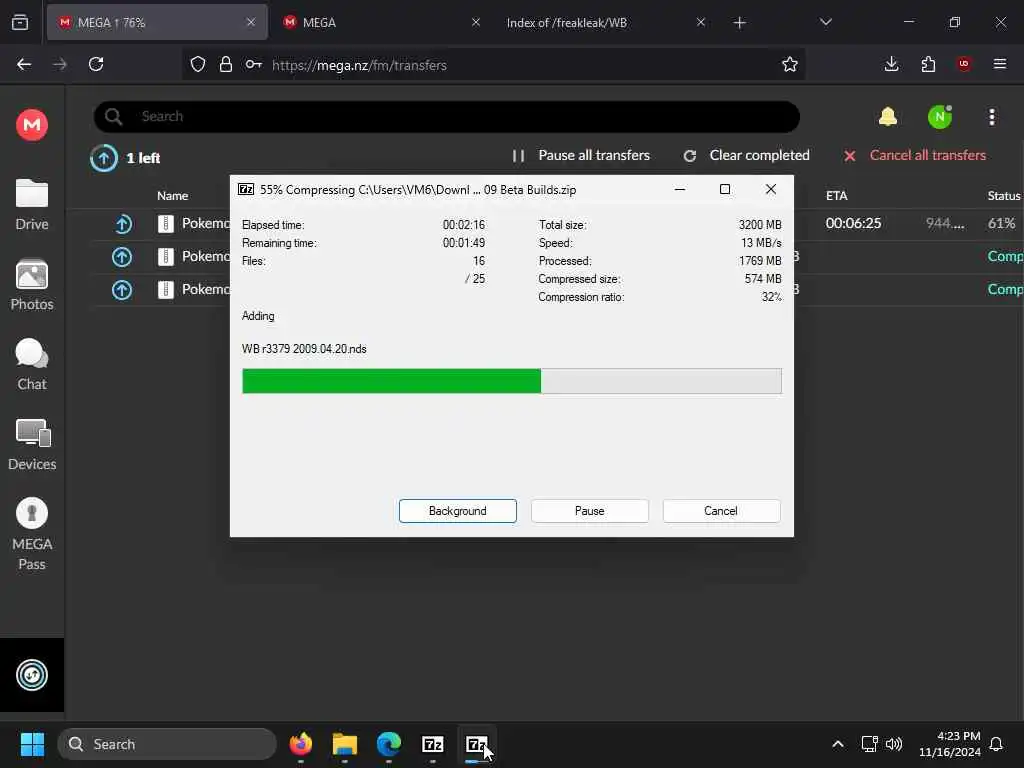Click Pause all transfers
The height and width of the screenshot is (768, 1024).
coord(581,155)
